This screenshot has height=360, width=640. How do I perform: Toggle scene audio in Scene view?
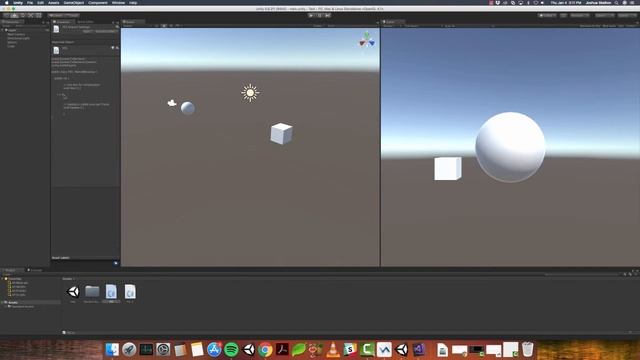pyautogui.click(x=171, y=26)
